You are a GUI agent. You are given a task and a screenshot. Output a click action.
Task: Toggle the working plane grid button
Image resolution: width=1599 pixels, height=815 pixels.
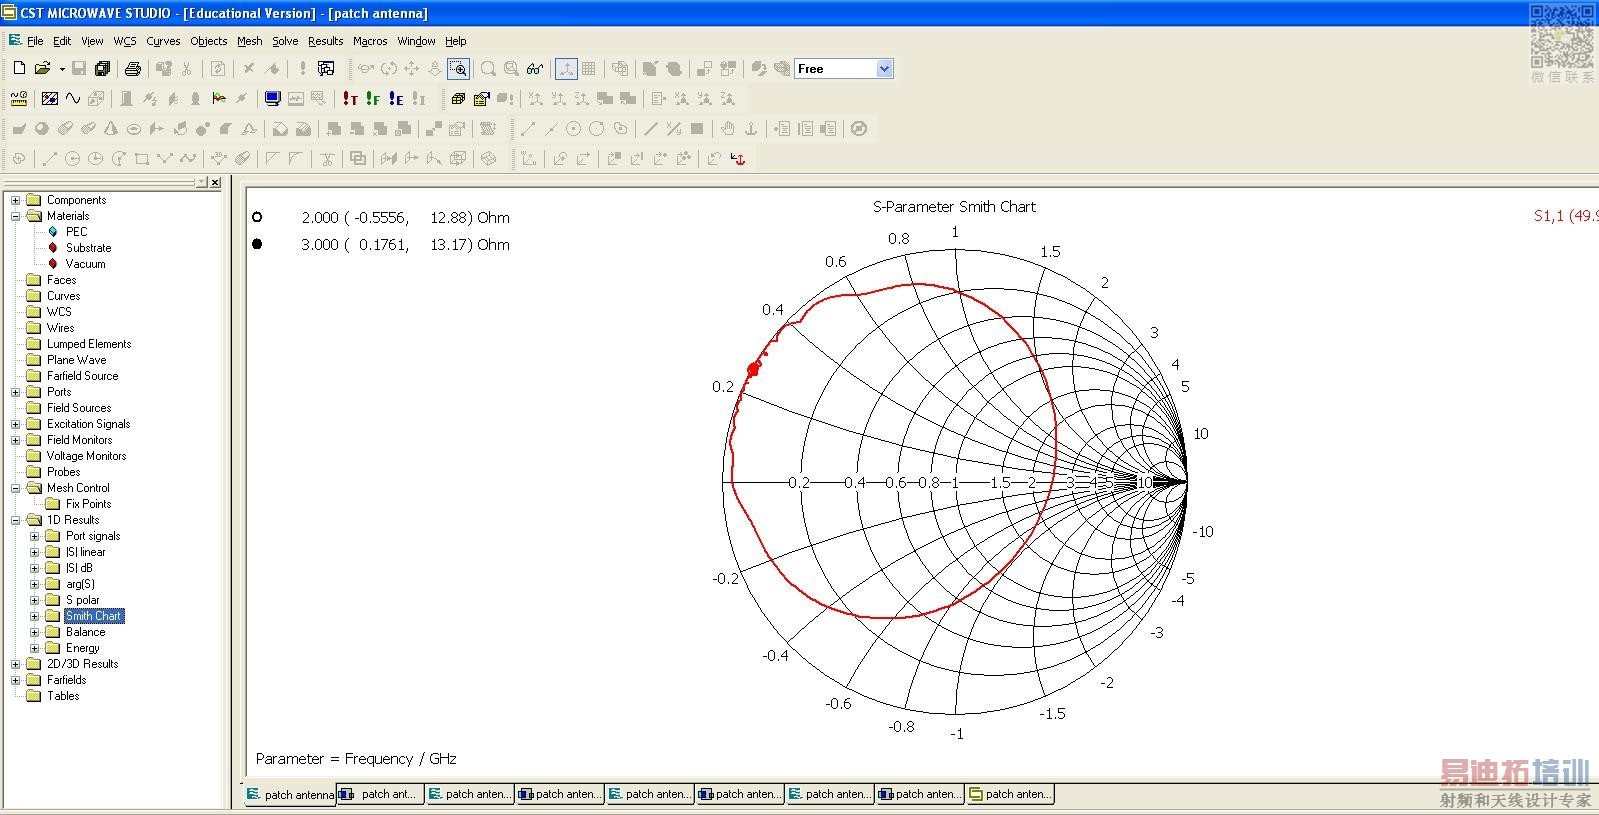[589, 68]
